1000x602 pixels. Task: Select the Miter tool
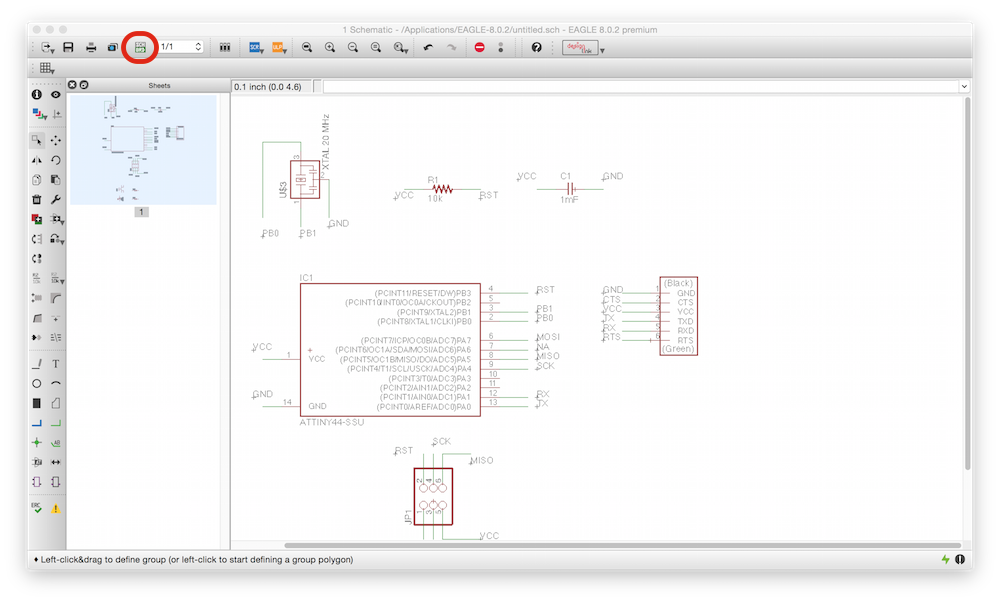click(x=56, y=298)
